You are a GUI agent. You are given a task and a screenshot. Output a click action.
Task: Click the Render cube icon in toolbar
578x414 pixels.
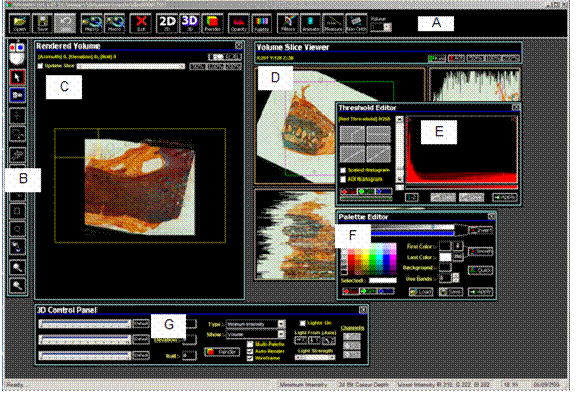212,23
